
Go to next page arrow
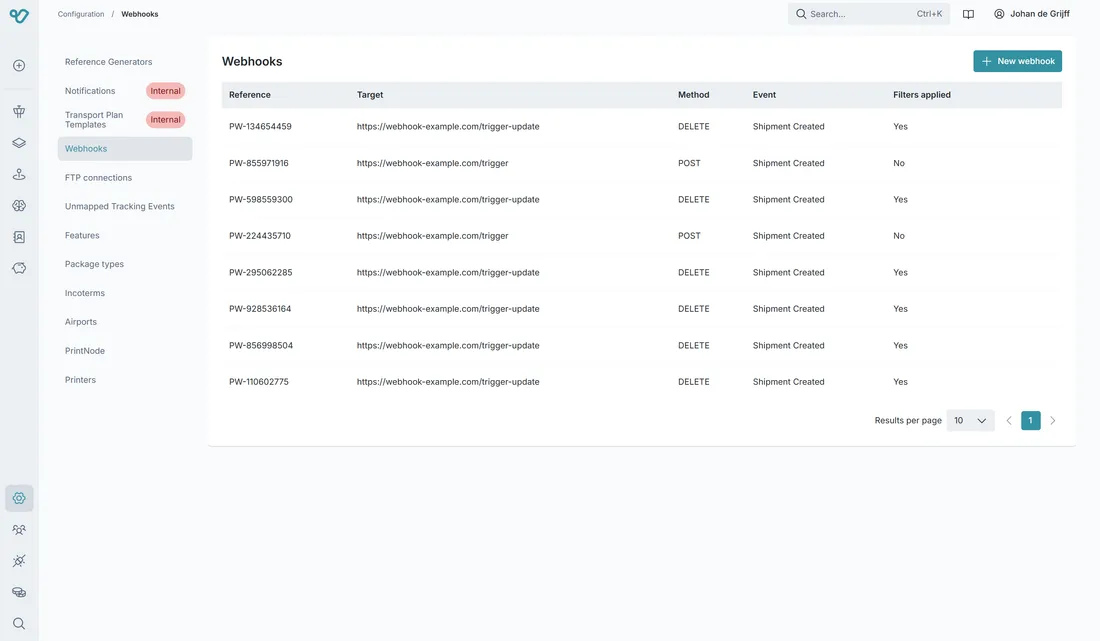click(1052, 421)
